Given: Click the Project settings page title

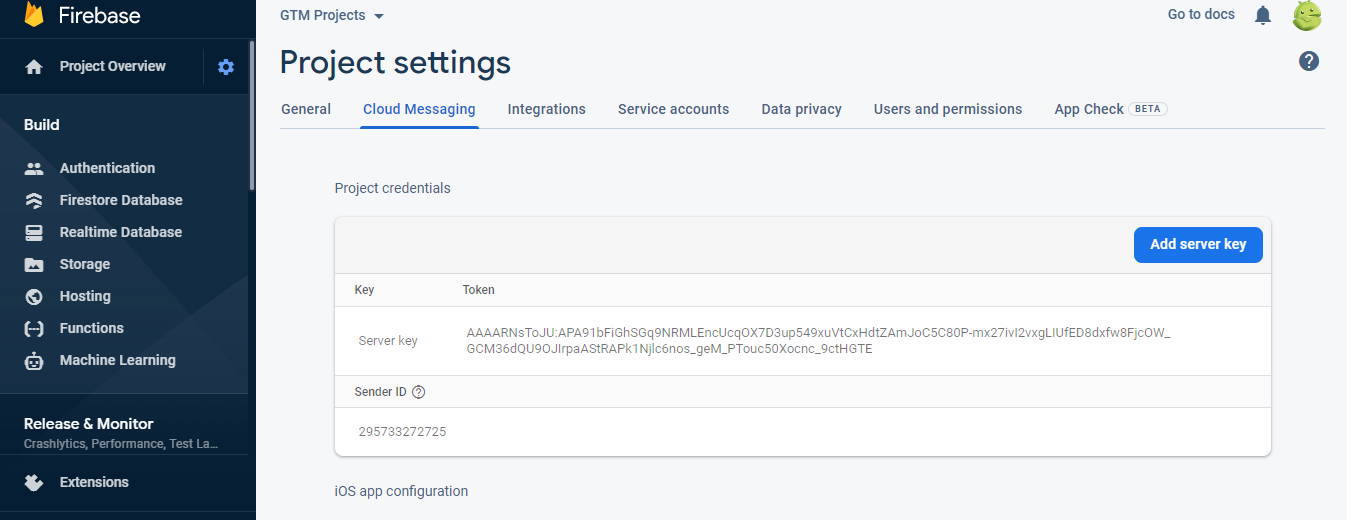Looking at the screenshot, I should 395,63.
